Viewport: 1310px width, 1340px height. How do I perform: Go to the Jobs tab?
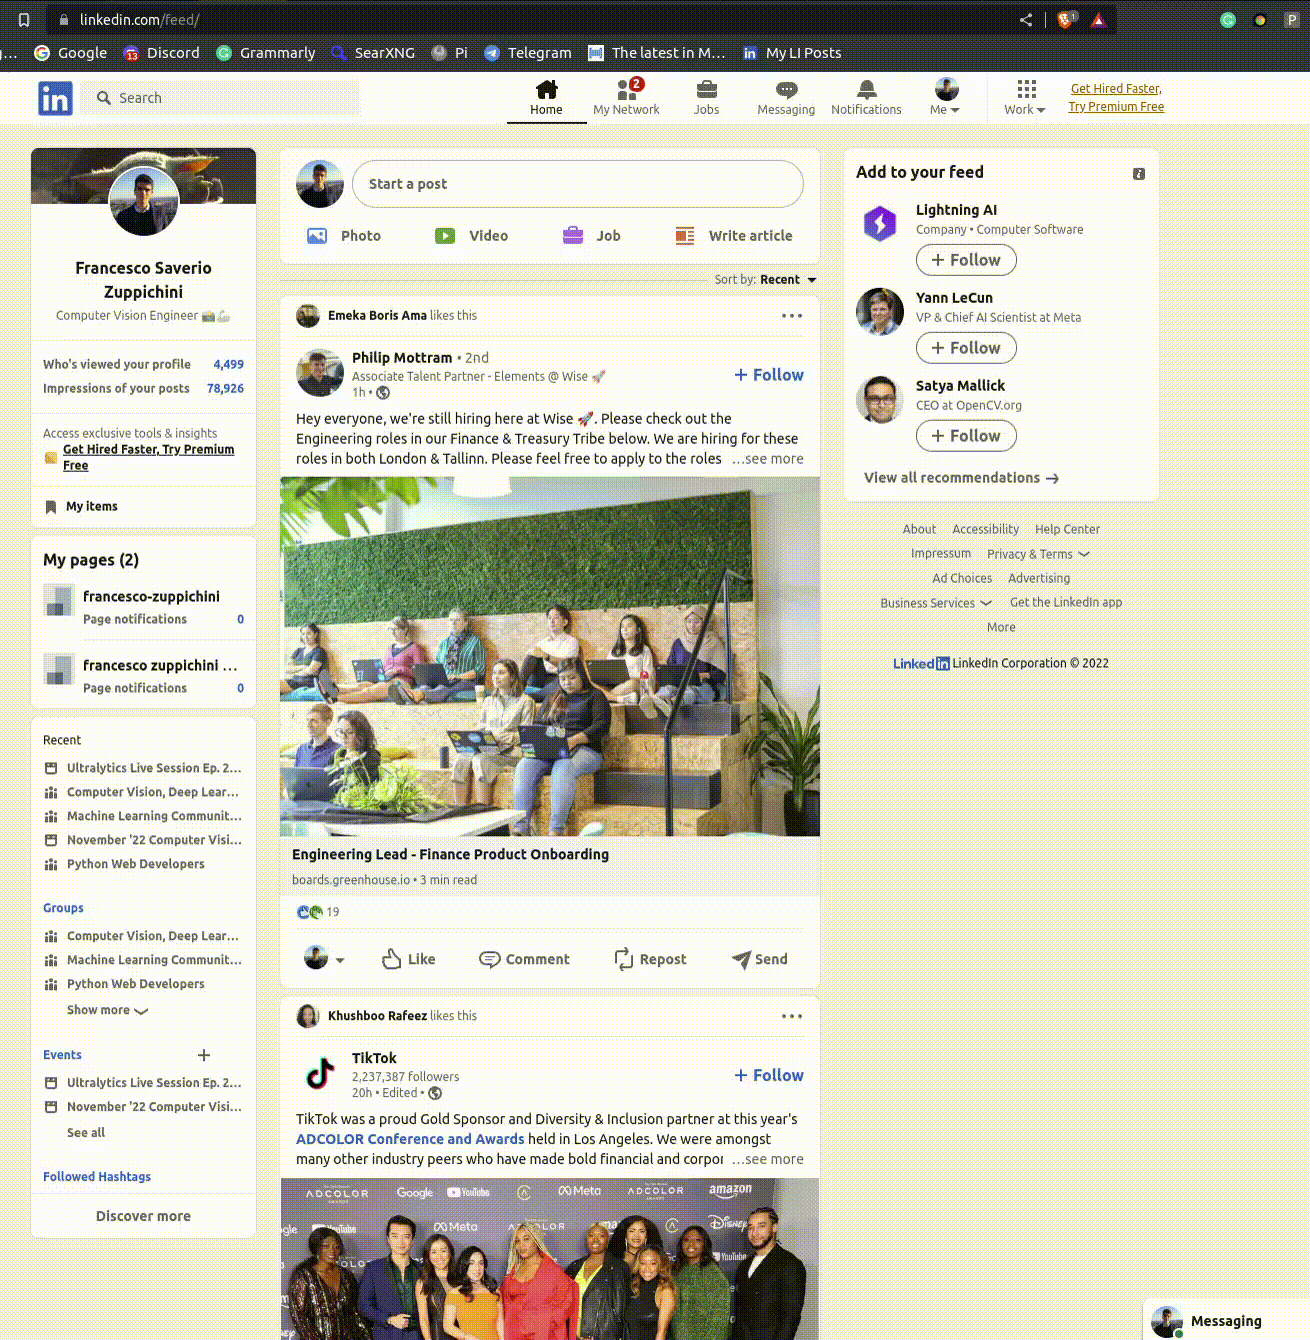pos(706,98)
